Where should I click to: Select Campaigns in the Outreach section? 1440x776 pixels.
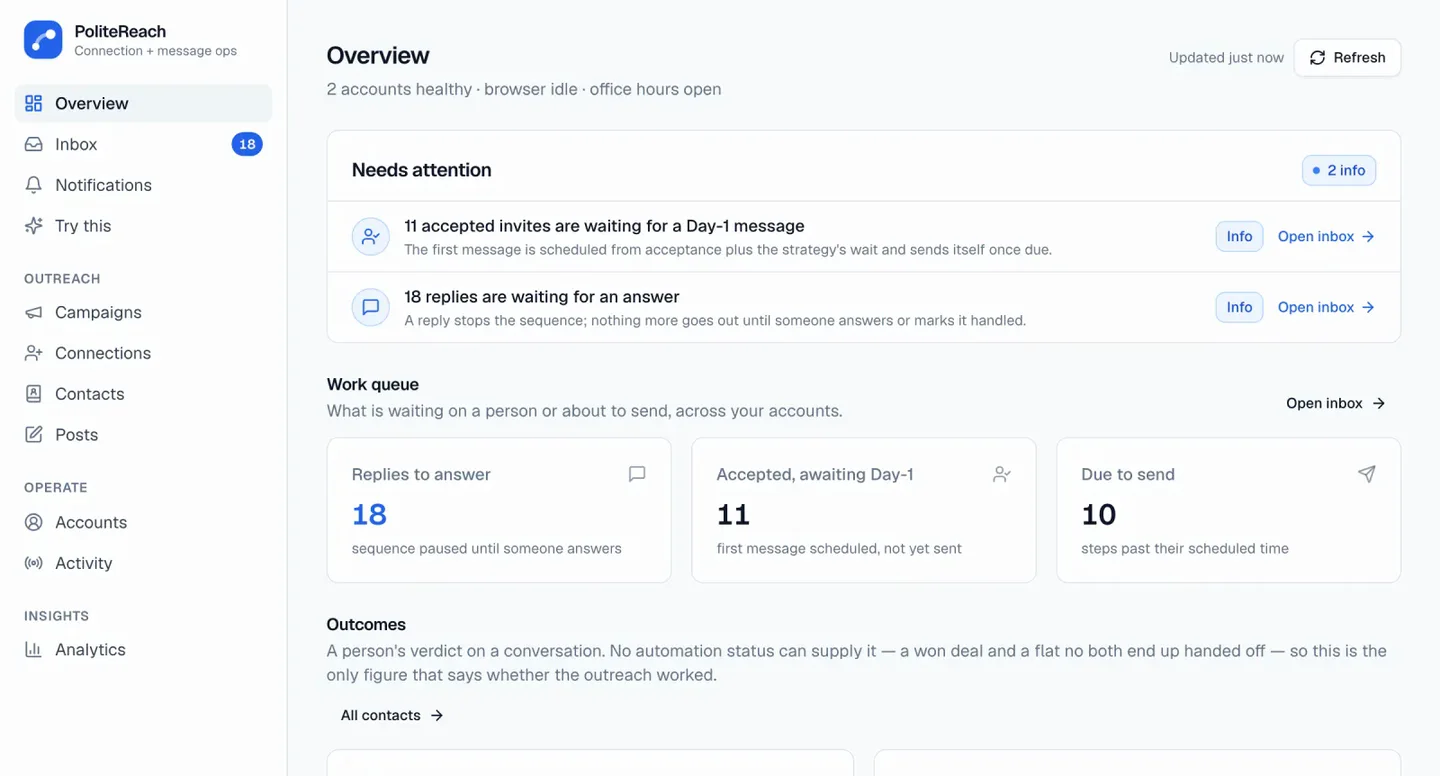(143, 312)
